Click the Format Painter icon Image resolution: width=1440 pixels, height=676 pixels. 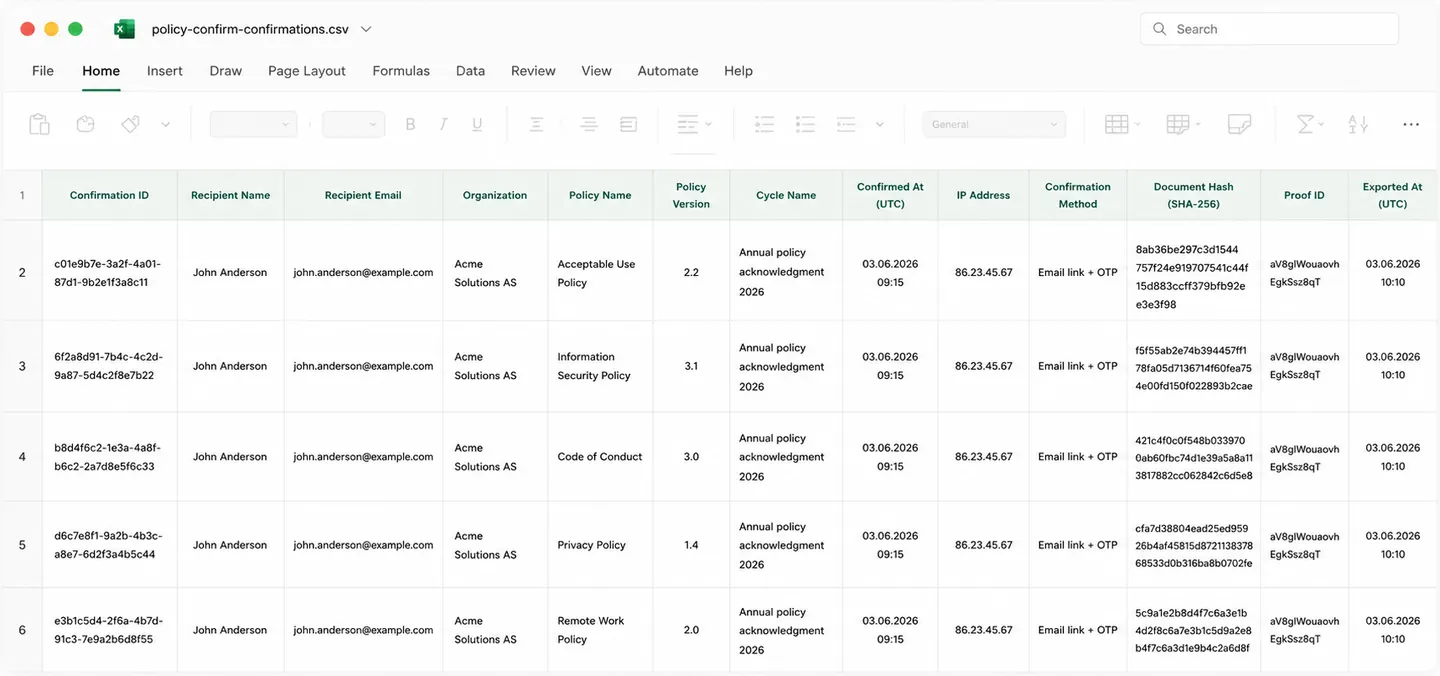click(x=130, y=124)
